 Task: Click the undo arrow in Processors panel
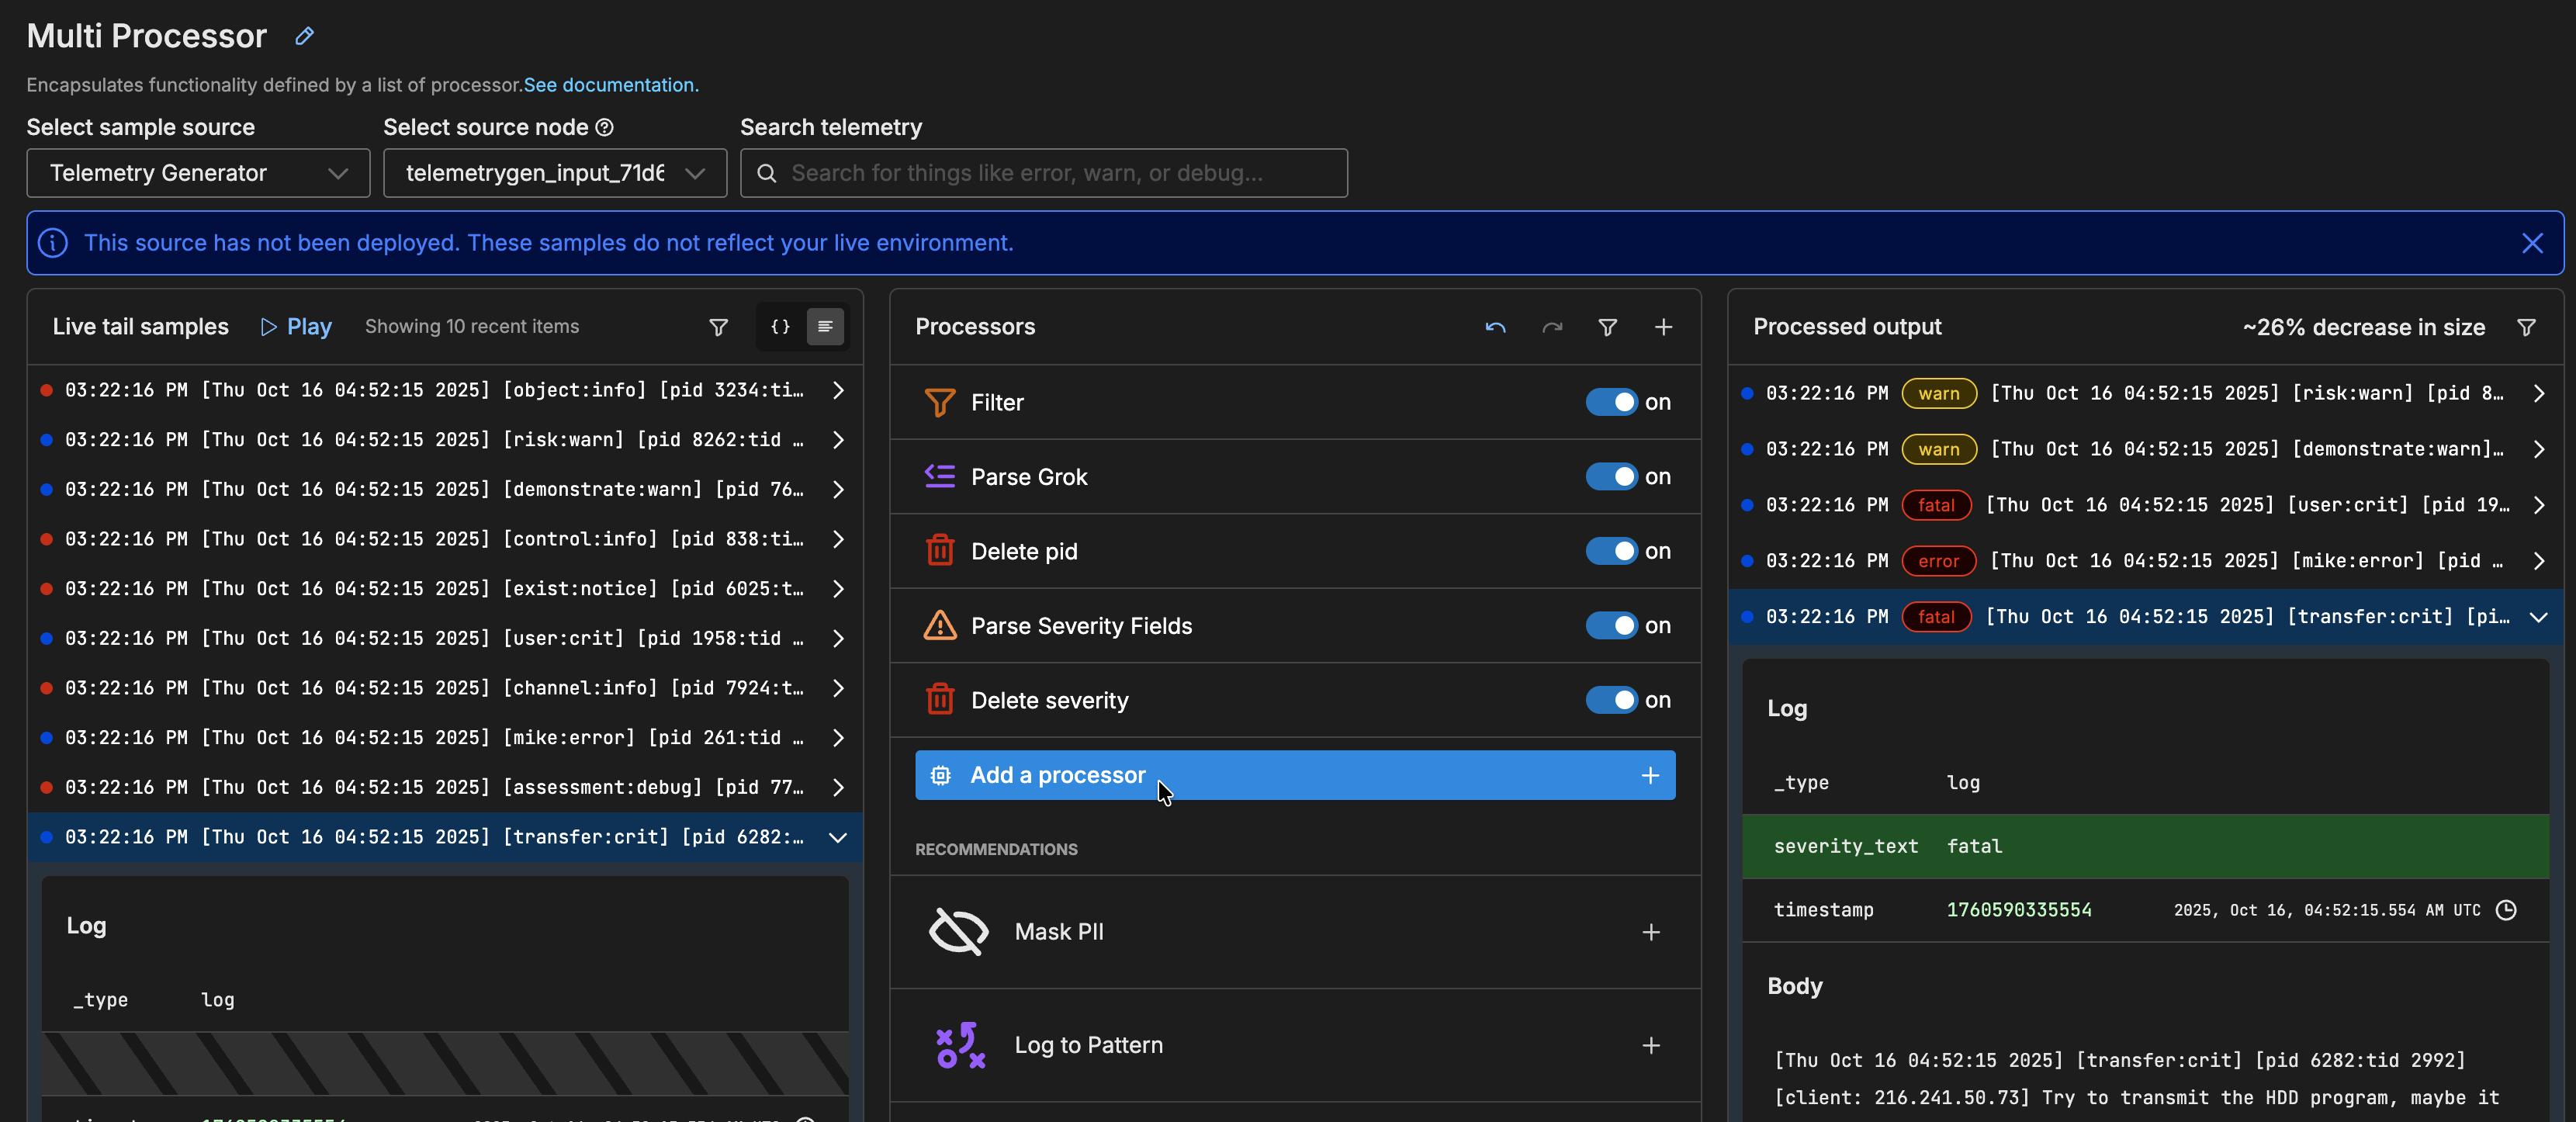[1495, 327]
